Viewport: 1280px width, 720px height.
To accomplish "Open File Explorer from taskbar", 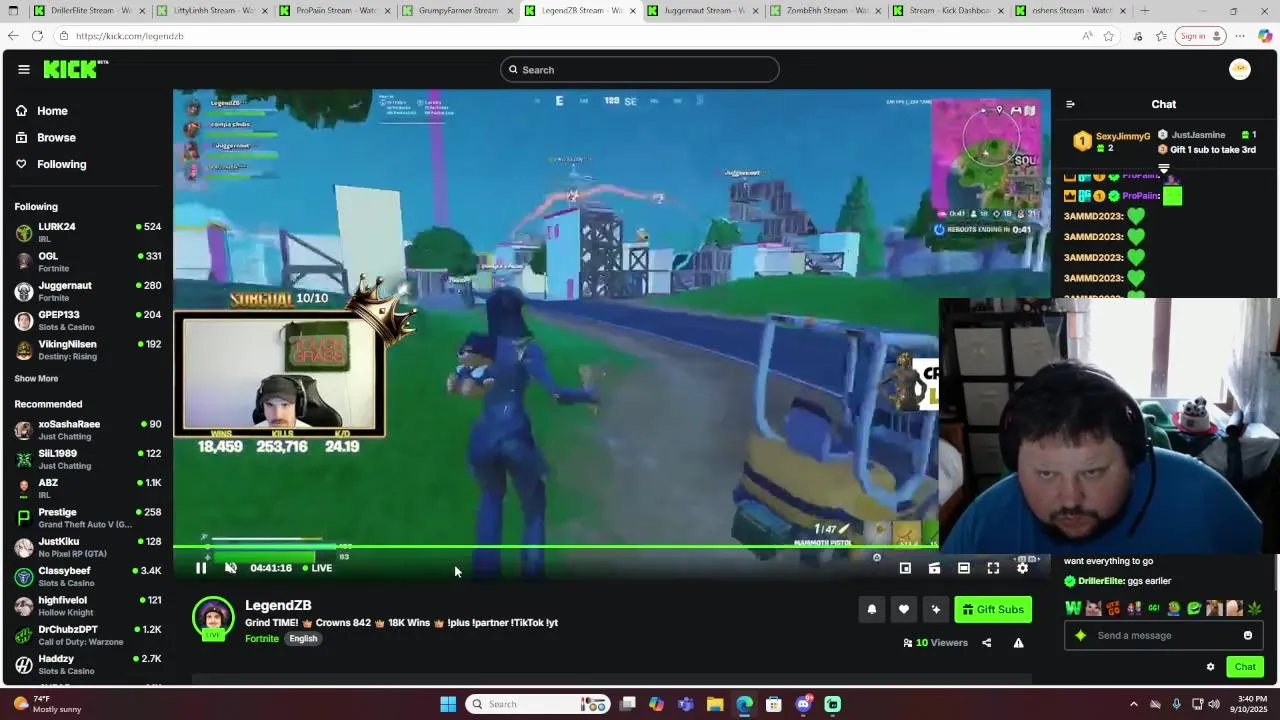I will click(715, 704).
